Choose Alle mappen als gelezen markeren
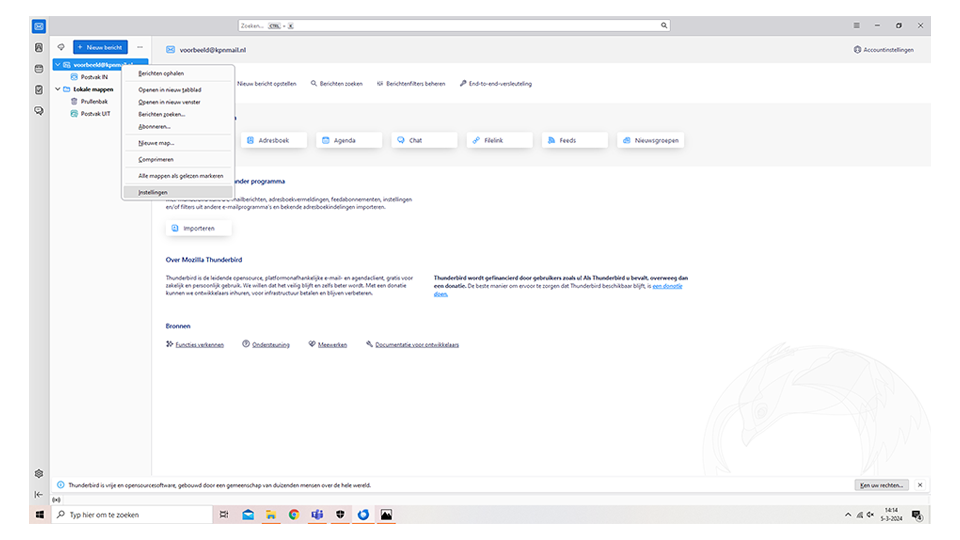The image size is (960, 540). tap(178, 176)
